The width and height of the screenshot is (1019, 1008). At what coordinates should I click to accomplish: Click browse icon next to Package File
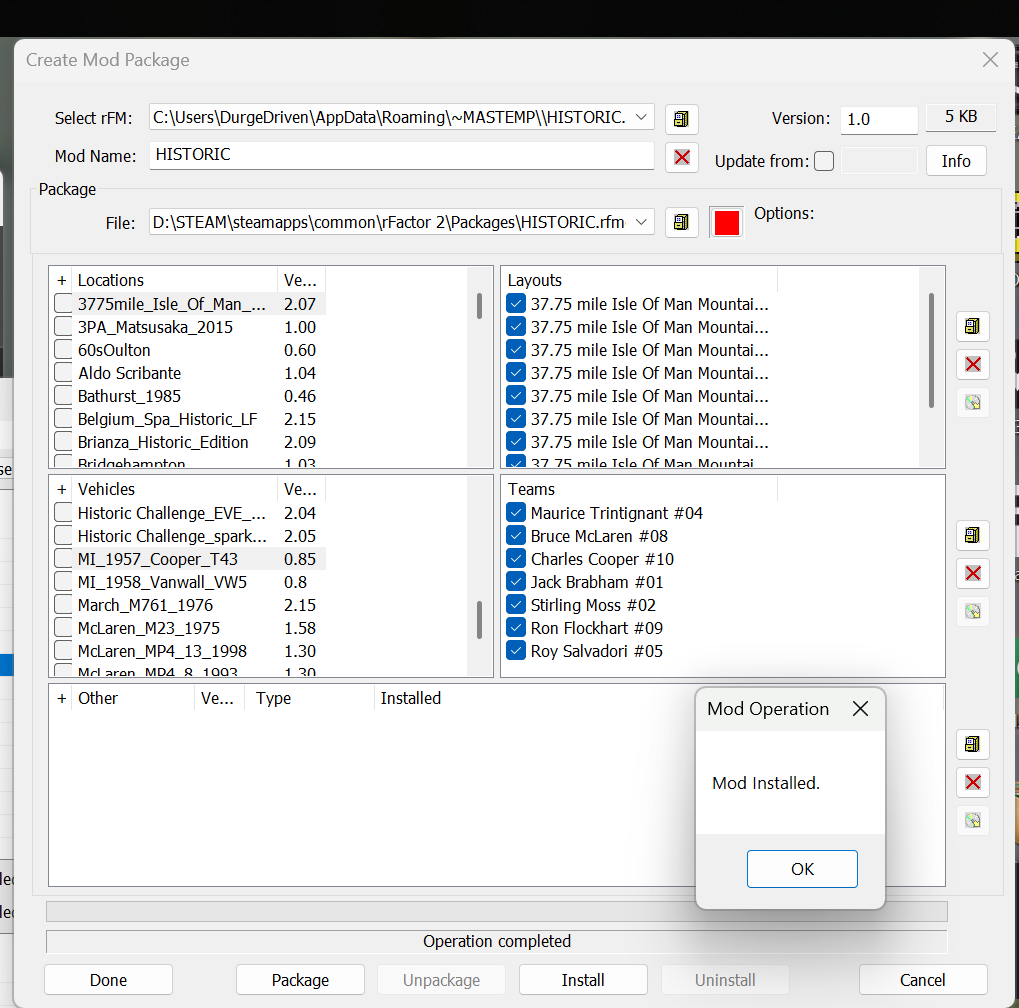[681, 223]
